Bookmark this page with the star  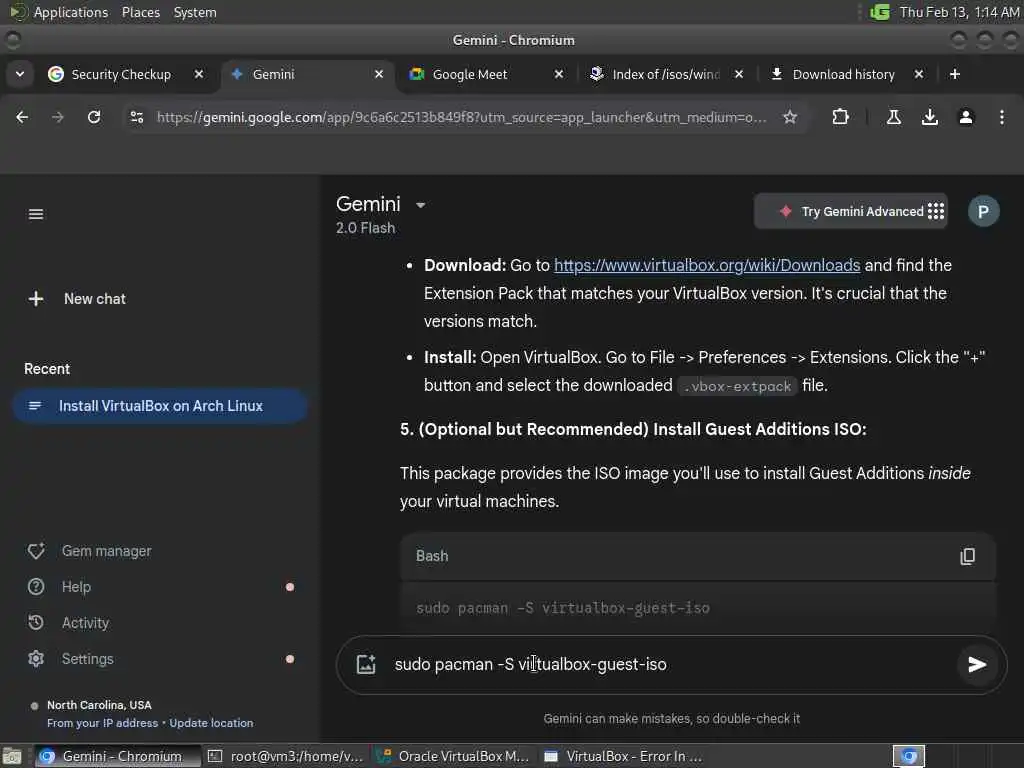(790, 117)
